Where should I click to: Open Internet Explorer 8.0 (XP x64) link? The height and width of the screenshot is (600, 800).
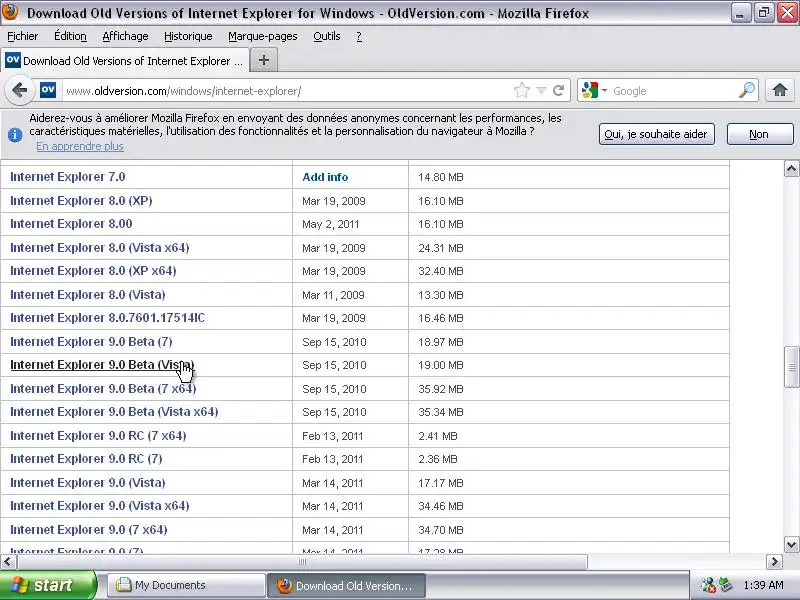(x=93, y=271)
